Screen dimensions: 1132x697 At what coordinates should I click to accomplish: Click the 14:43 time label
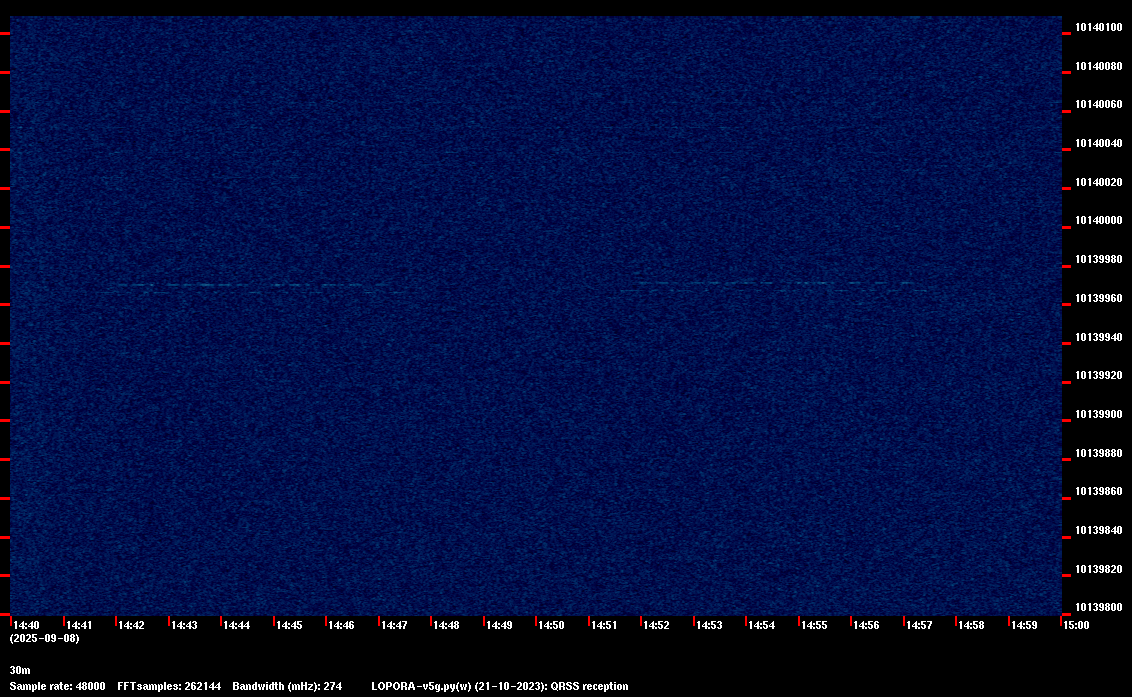(184, 625)
